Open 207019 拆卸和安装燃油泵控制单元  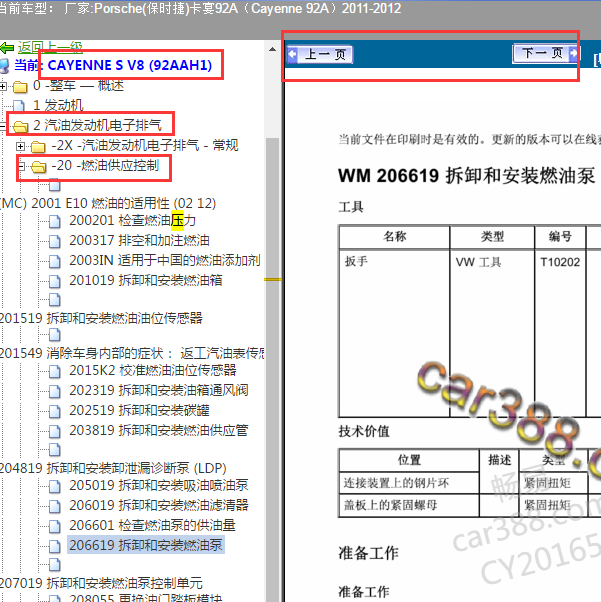tap(101, 583)
